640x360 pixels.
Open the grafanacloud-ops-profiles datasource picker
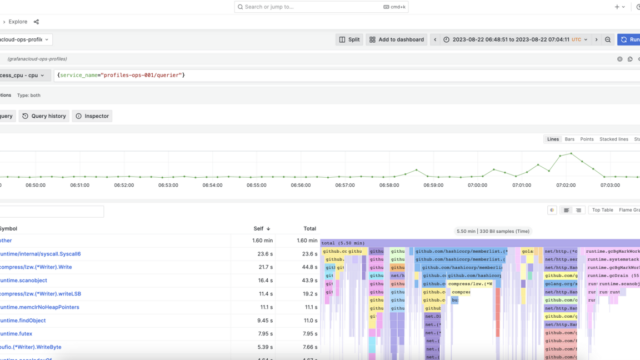[x=25, y=40]
